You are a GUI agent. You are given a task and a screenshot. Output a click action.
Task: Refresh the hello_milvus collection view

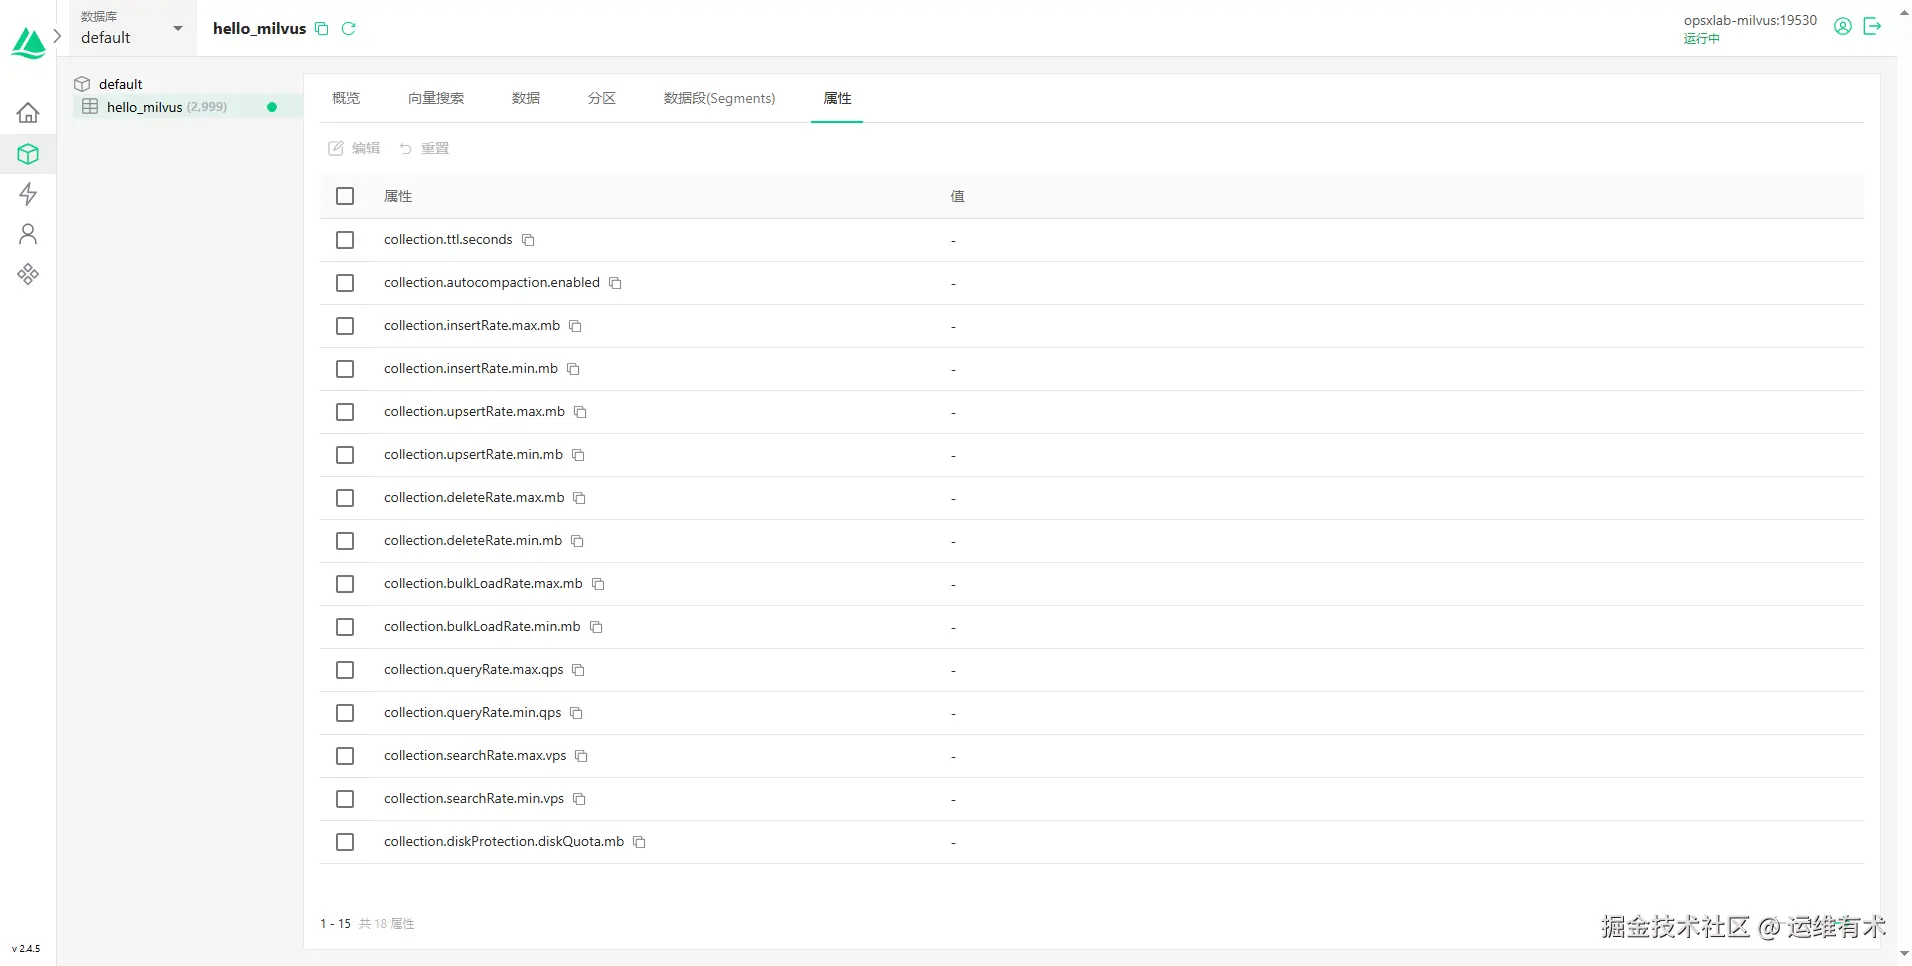point(348,28)
